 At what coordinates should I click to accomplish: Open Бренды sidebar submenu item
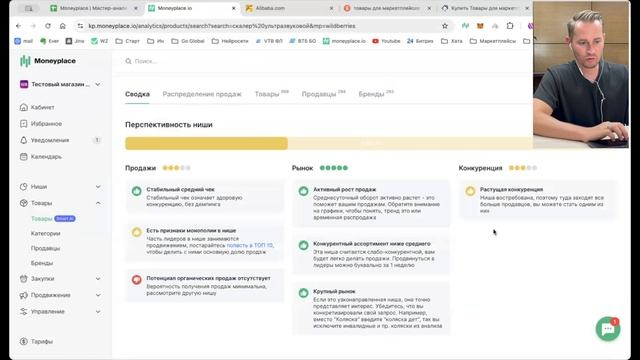(x=42, y=263)
